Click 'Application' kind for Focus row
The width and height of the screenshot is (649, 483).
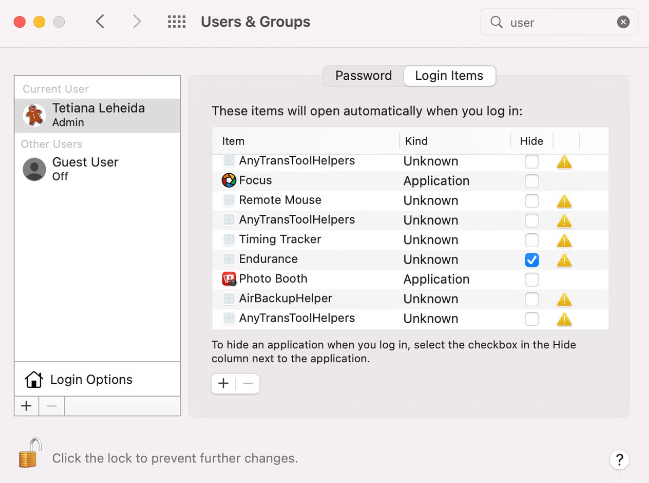tap(437, 181)
